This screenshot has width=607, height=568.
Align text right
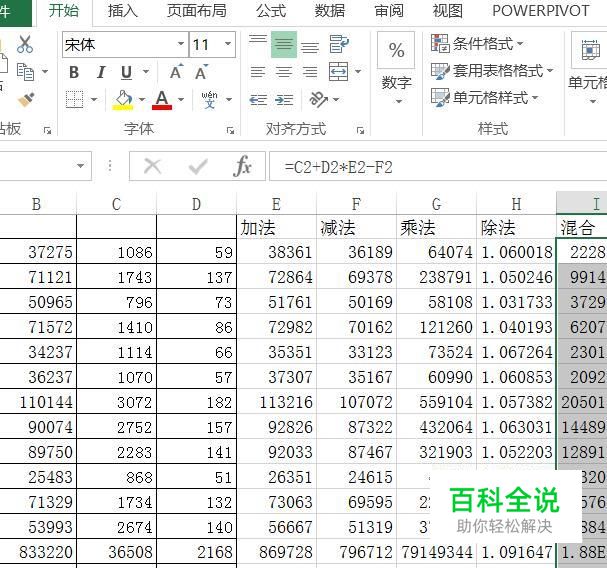pos(310,72)
